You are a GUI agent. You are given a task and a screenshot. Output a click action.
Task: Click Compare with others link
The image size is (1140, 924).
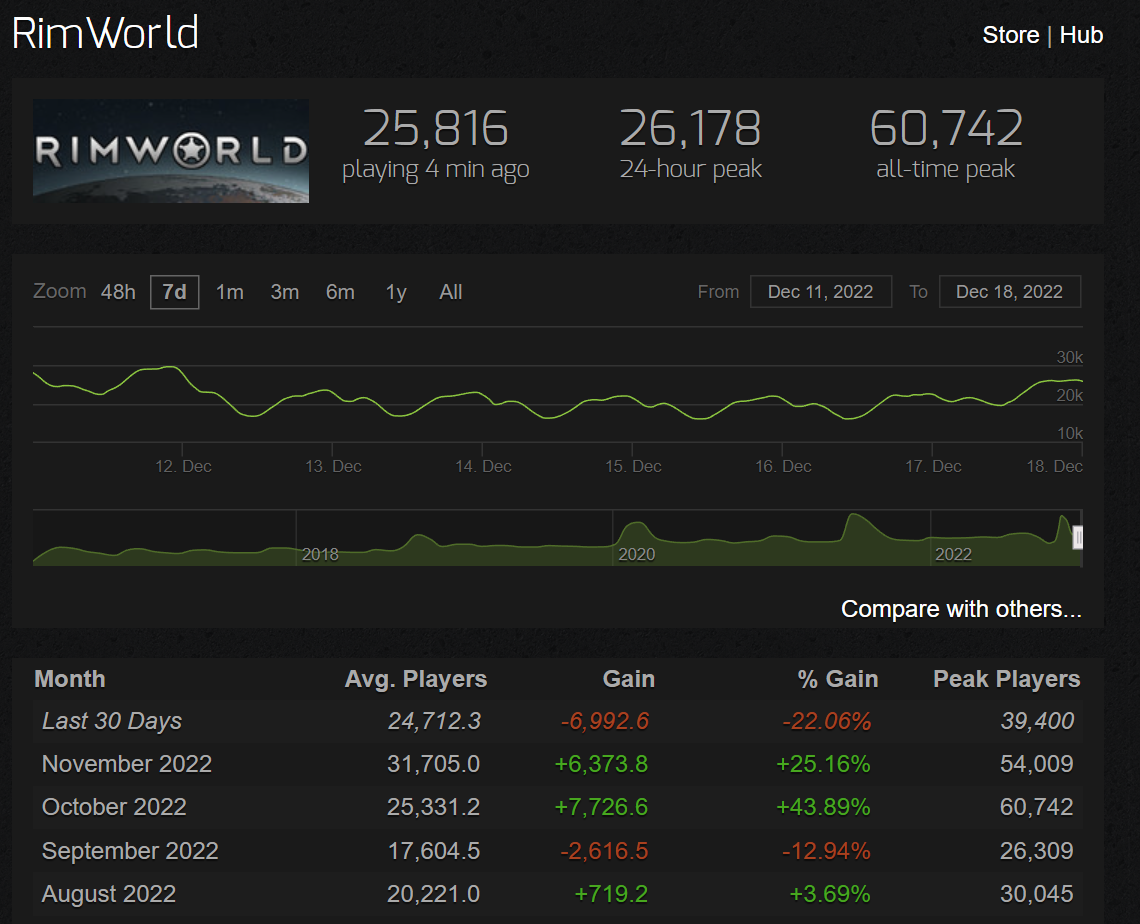[x=961, y=608]
